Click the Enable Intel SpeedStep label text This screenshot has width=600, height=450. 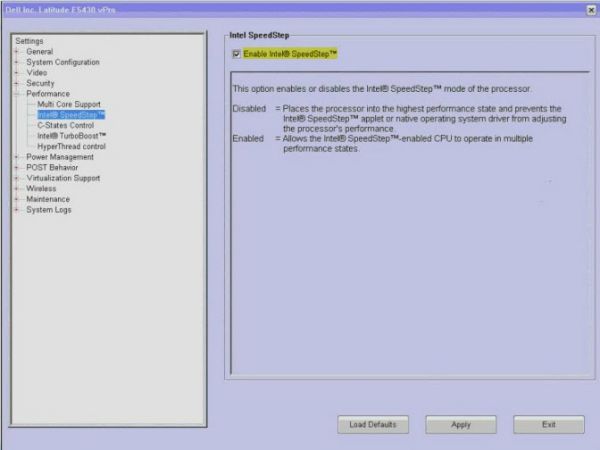(x=290, y=54)
